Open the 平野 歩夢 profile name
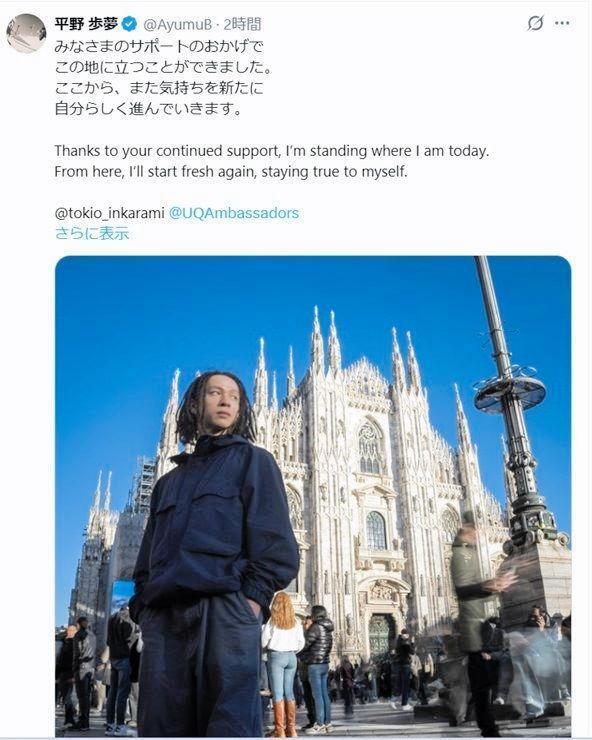Image resolution: width=592 pixels, height=740 pixels. [x=86, y=24]
